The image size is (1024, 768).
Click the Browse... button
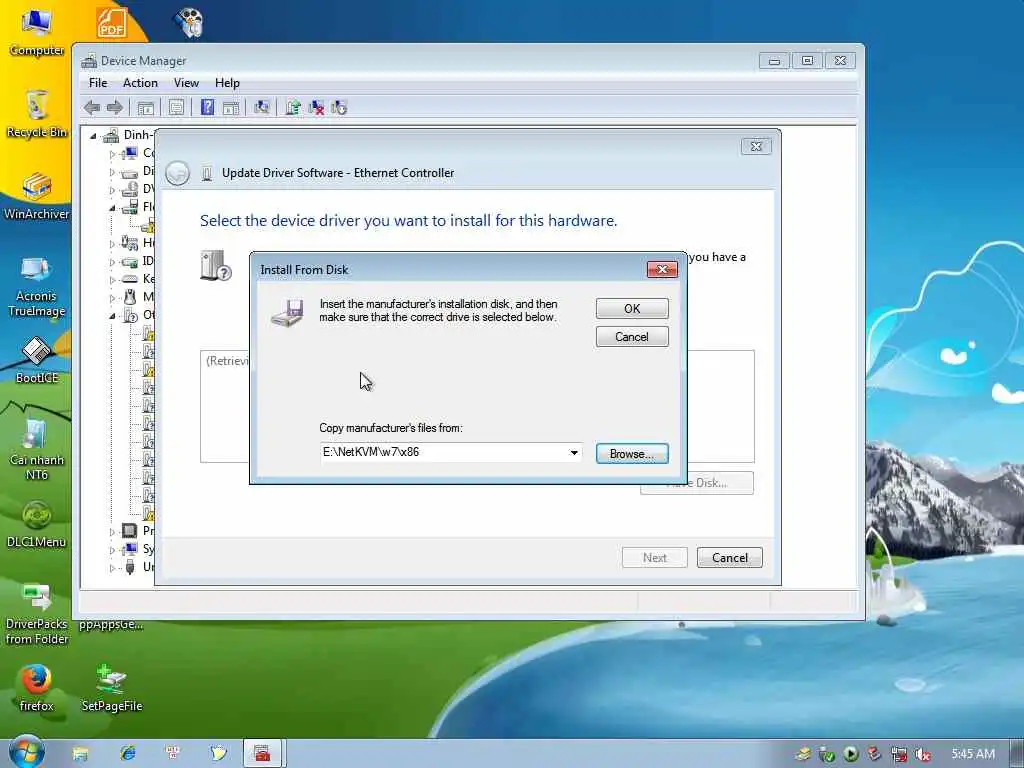click(x=632, y=453)
